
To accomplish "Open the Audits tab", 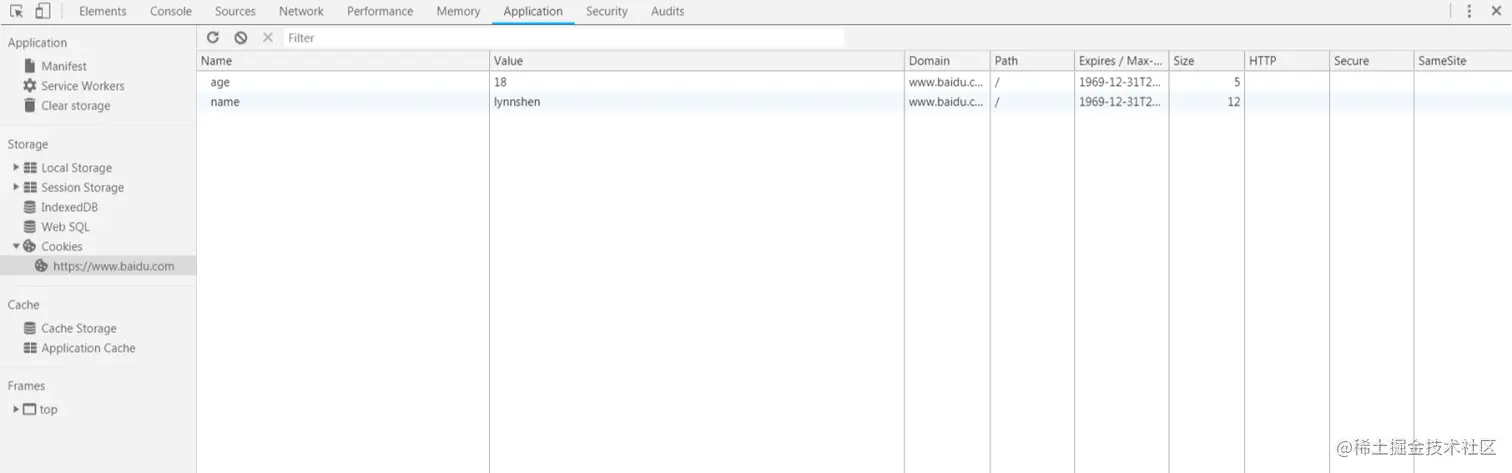I will tap(668, 11).
